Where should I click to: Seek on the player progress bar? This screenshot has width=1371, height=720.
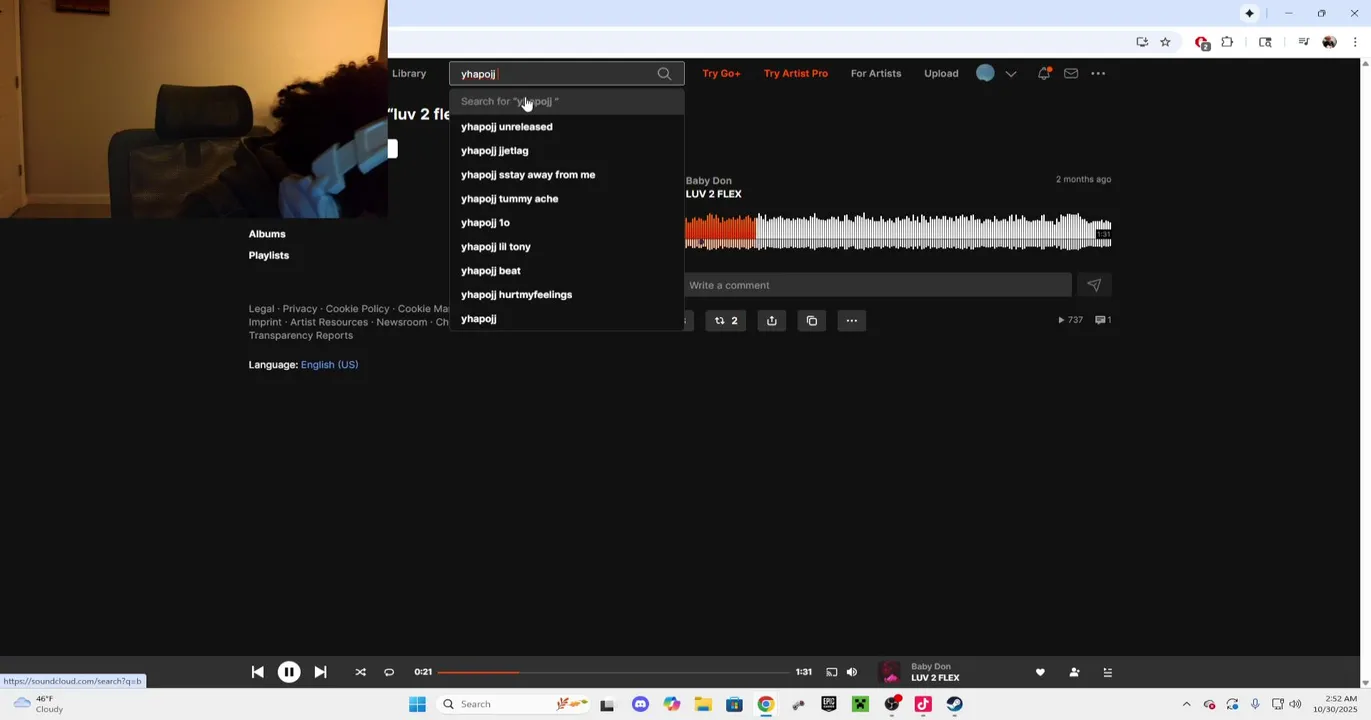coord(613,672)
